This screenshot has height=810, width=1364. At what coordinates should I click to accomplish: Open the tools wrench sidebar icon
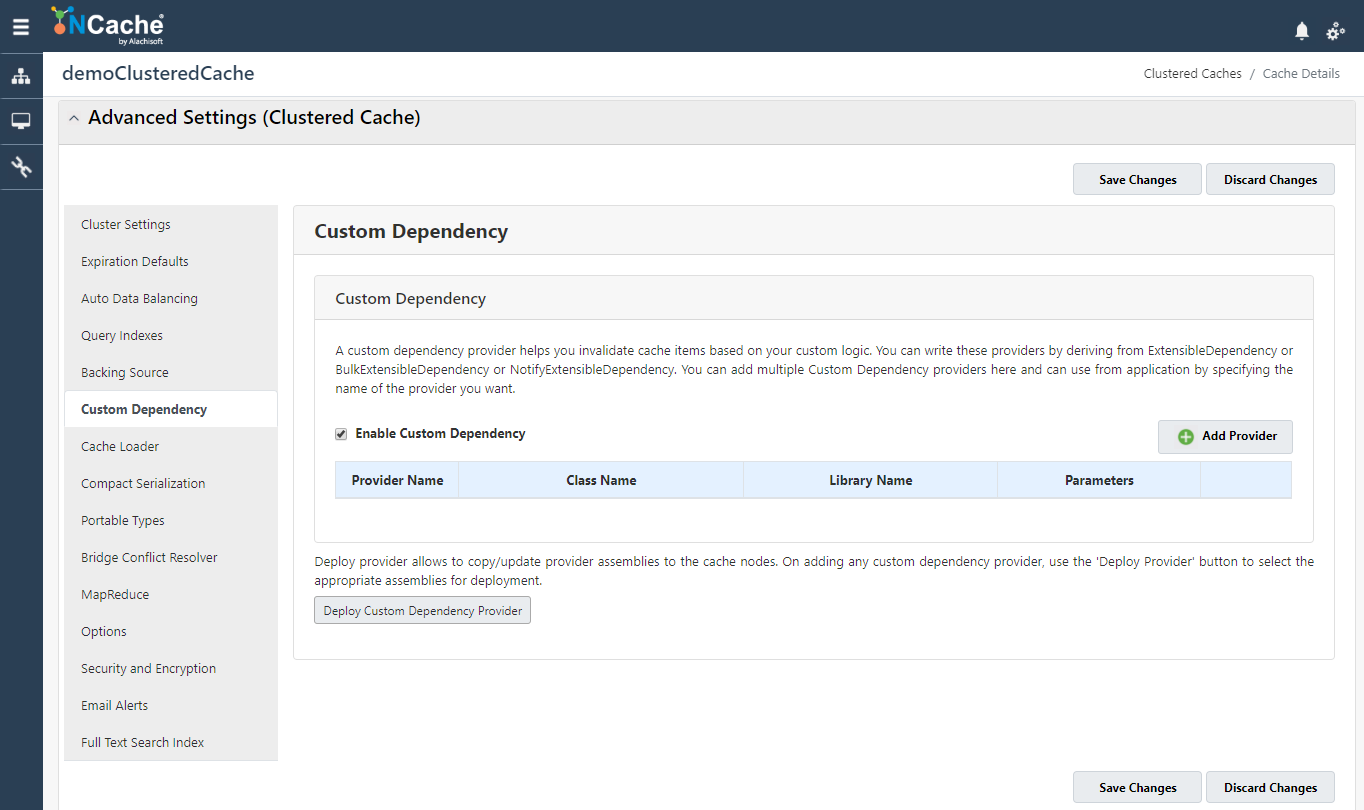21,166
